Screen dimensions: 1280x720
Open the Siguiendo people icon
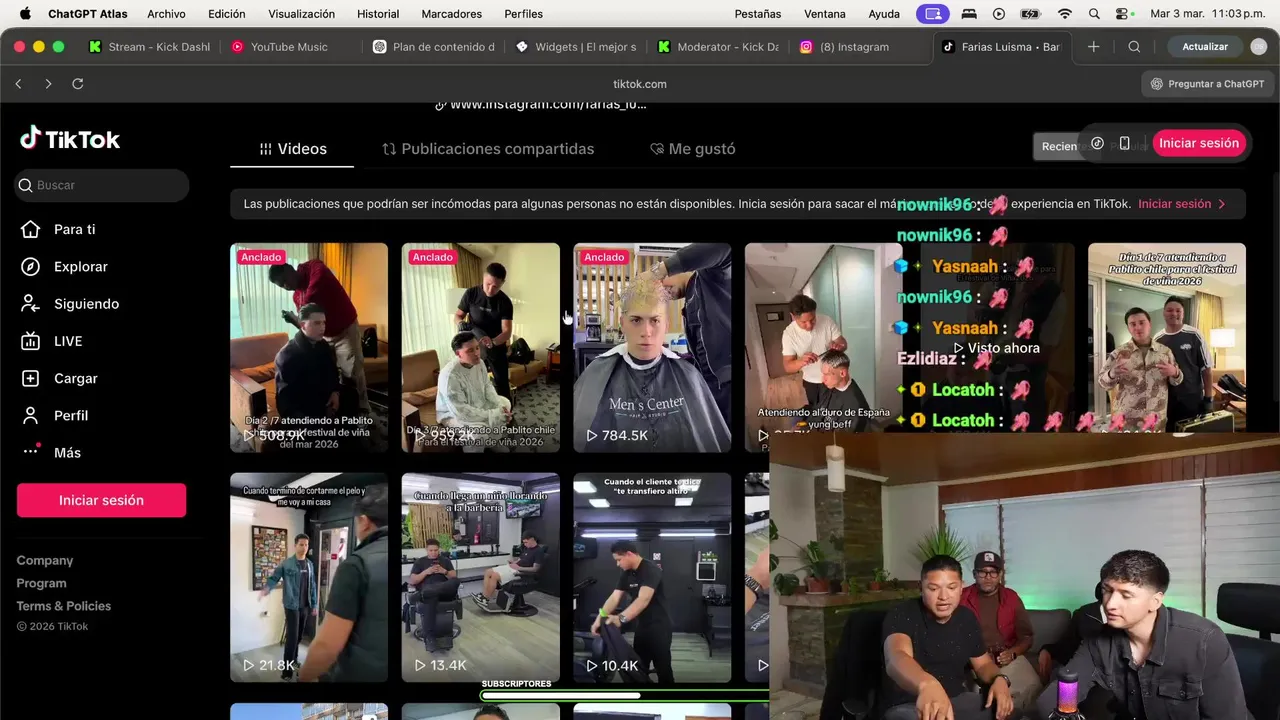[x=30, y=304]
